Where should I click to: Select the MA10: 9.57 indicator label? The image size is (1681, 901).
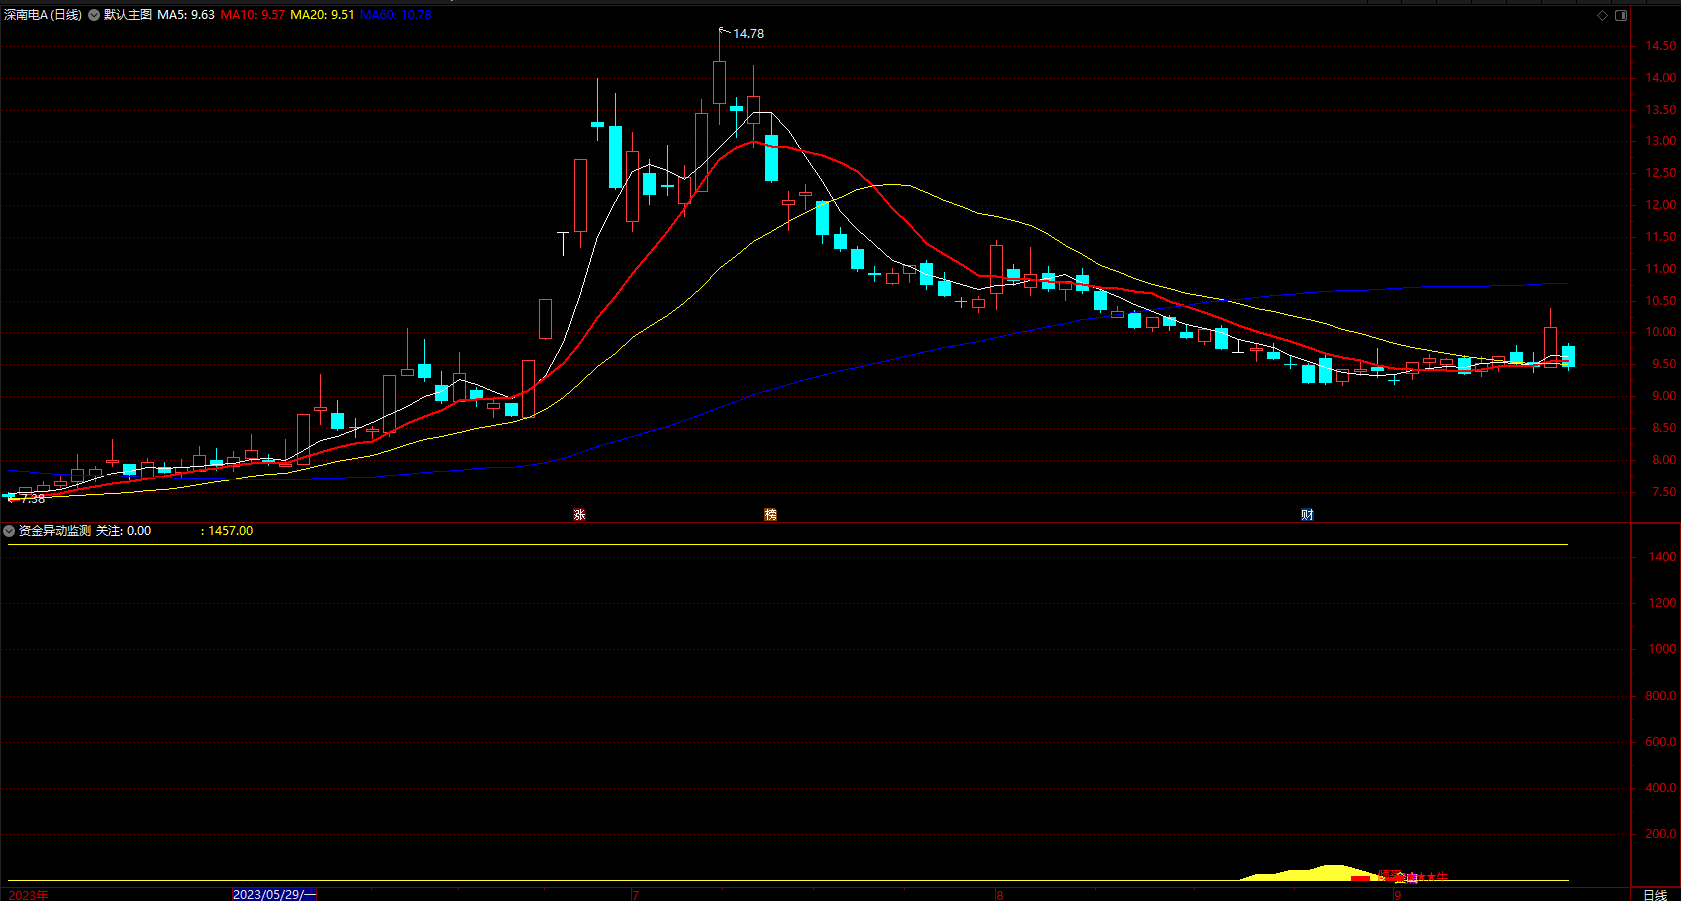[x=253, y=15]
